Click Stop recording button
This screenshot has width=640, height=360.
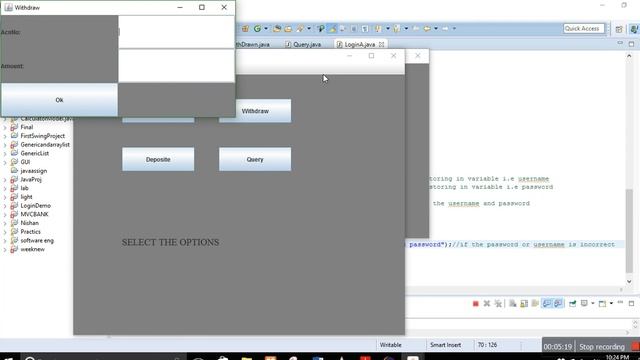pyautogui.click(x=602, y=347)
